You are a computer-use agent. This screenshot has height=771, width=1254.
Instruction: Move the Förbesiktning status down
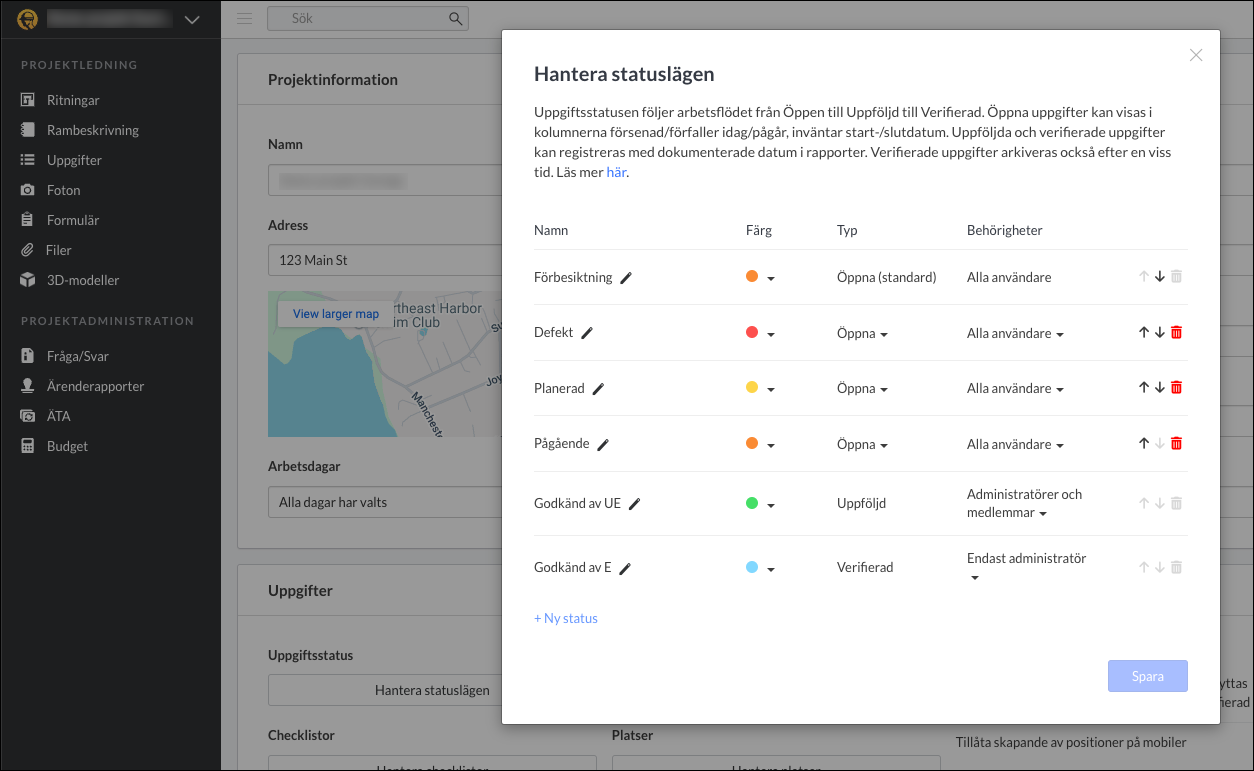point(1160,277)
